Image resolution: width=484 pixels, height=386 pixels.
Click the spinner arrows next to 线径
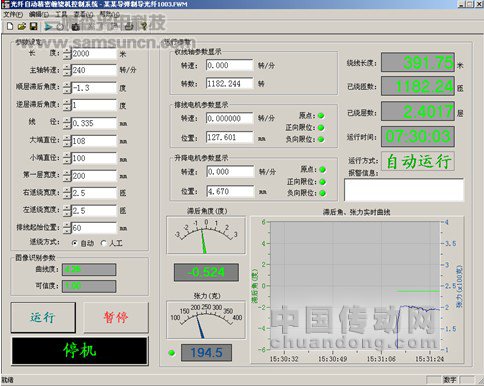click(x=67, y=123)
